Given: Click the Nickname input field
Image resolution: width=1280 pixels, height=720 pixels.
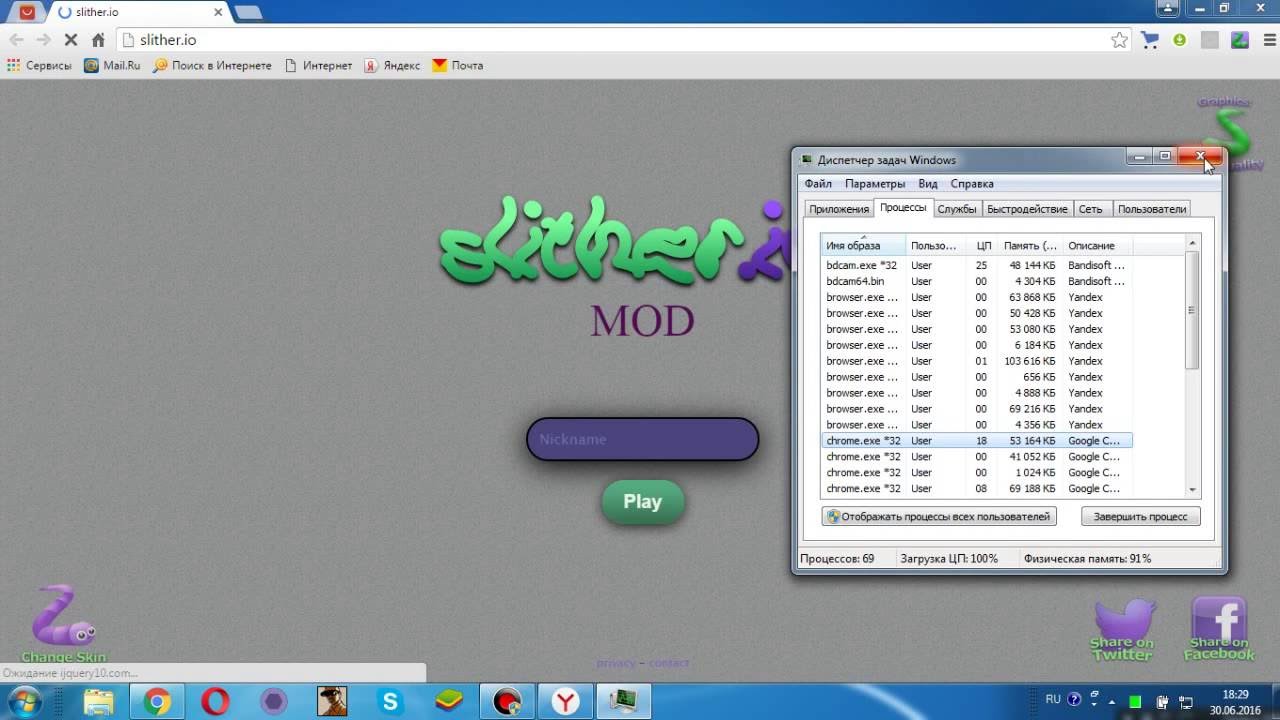Looking at the screenshot, I should 643,439.
